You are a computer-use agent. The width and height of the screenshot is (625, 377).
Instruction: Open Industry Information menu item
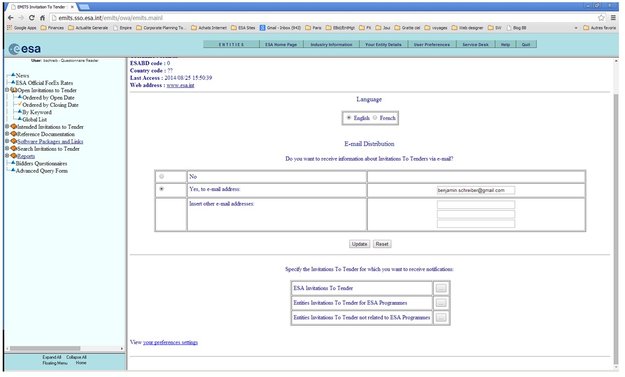331,44
